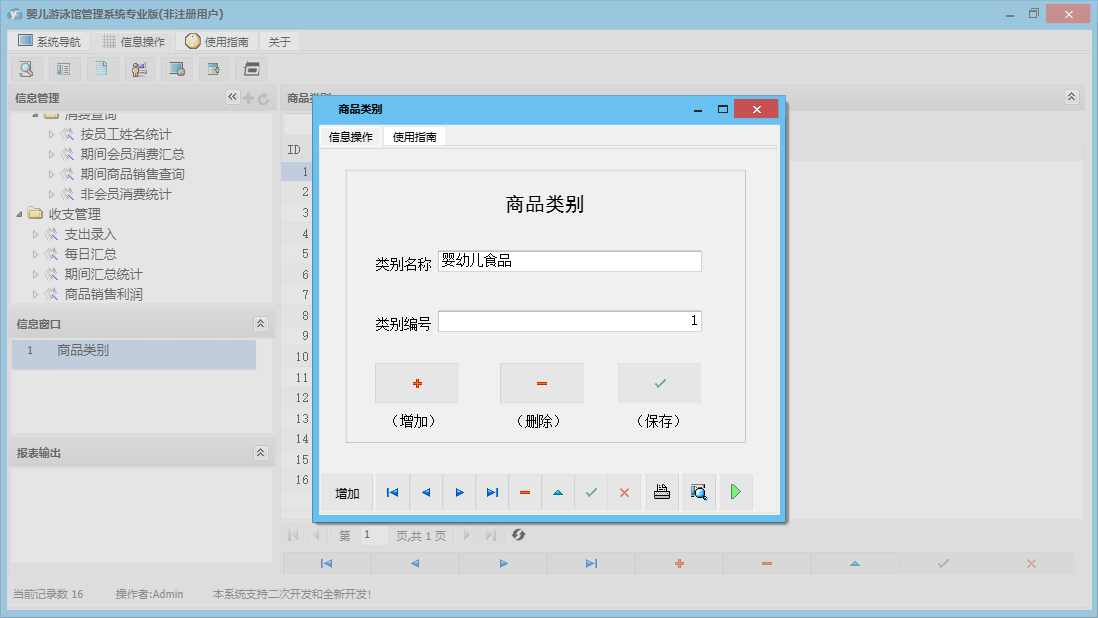Screen dimensions: 1098x618
Task: Click the green run arrow in the navigator
Action: pos(736,492)
